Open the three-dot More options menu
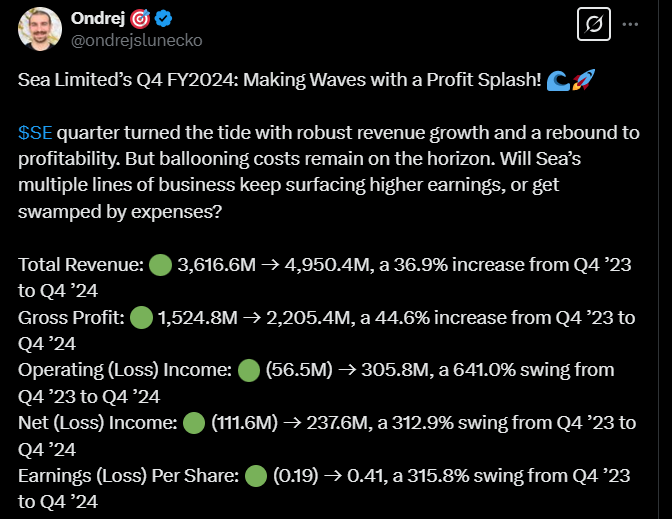The height and width of the screenshot is (519, 672). point(631,24)
